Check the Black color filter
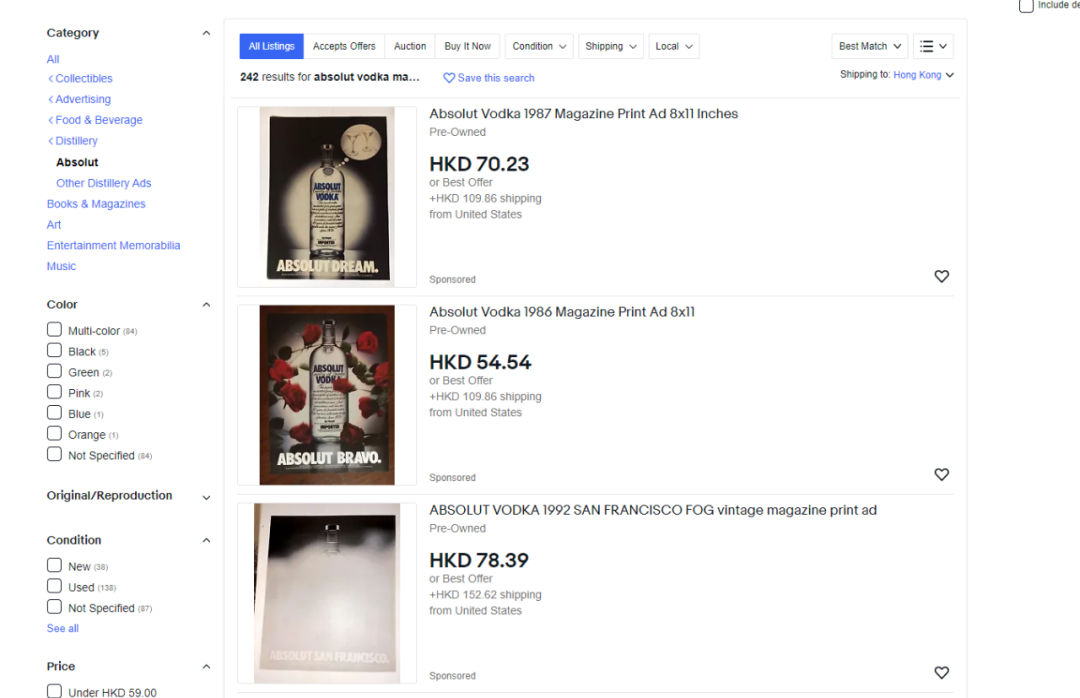Viewport: 1080px width, 698px height. [54, 351]
